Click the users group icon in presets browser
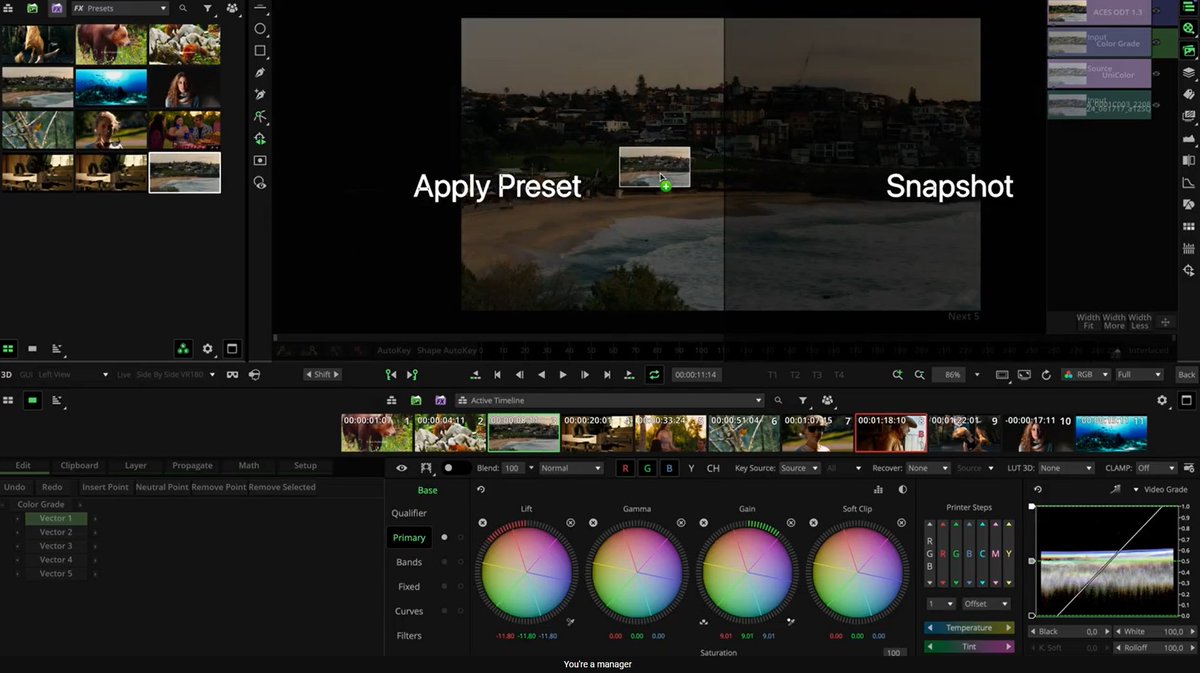1200x673 pixels. pos(232,8)
